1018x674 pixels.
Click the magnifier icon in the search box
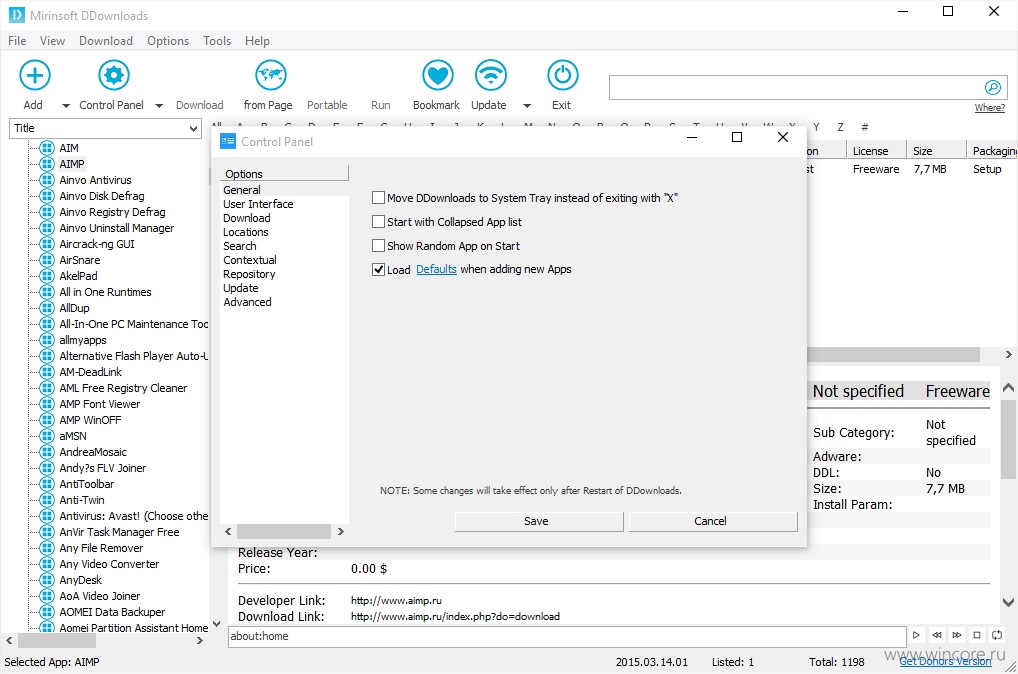(x=993, y=88)
